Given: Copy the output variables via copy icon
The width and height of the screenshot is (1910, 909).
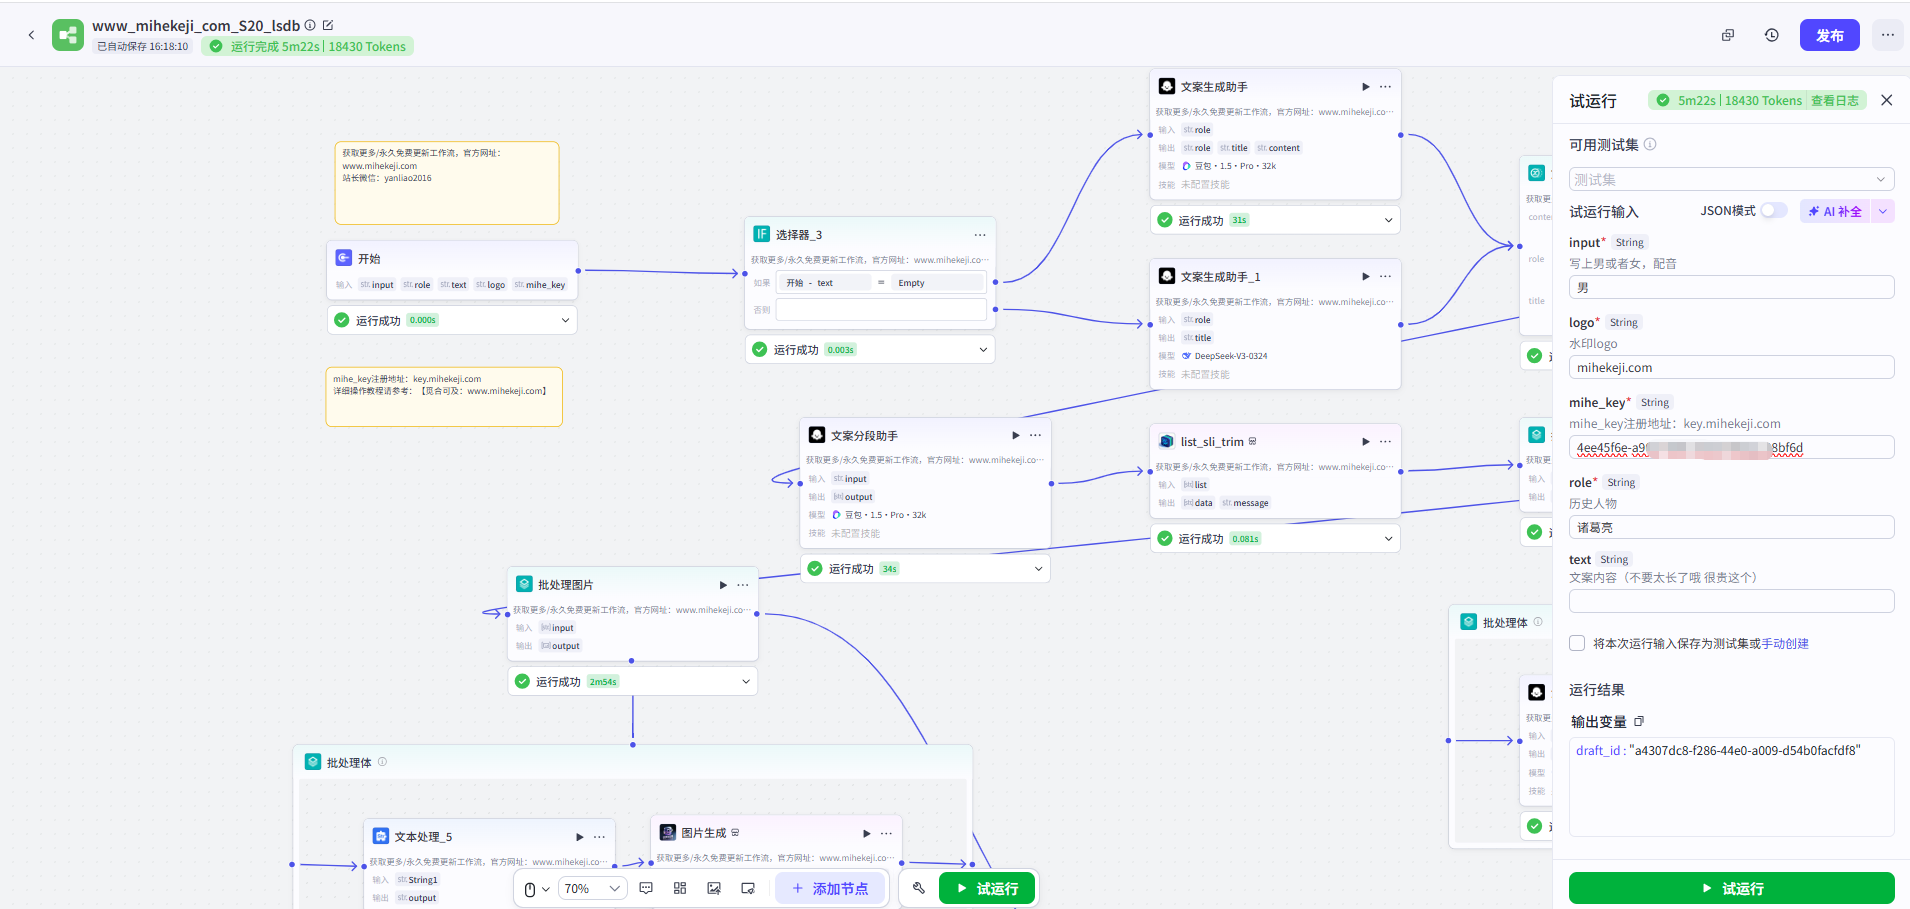Looking at the screenshot, I should [x=1639, y=721].
